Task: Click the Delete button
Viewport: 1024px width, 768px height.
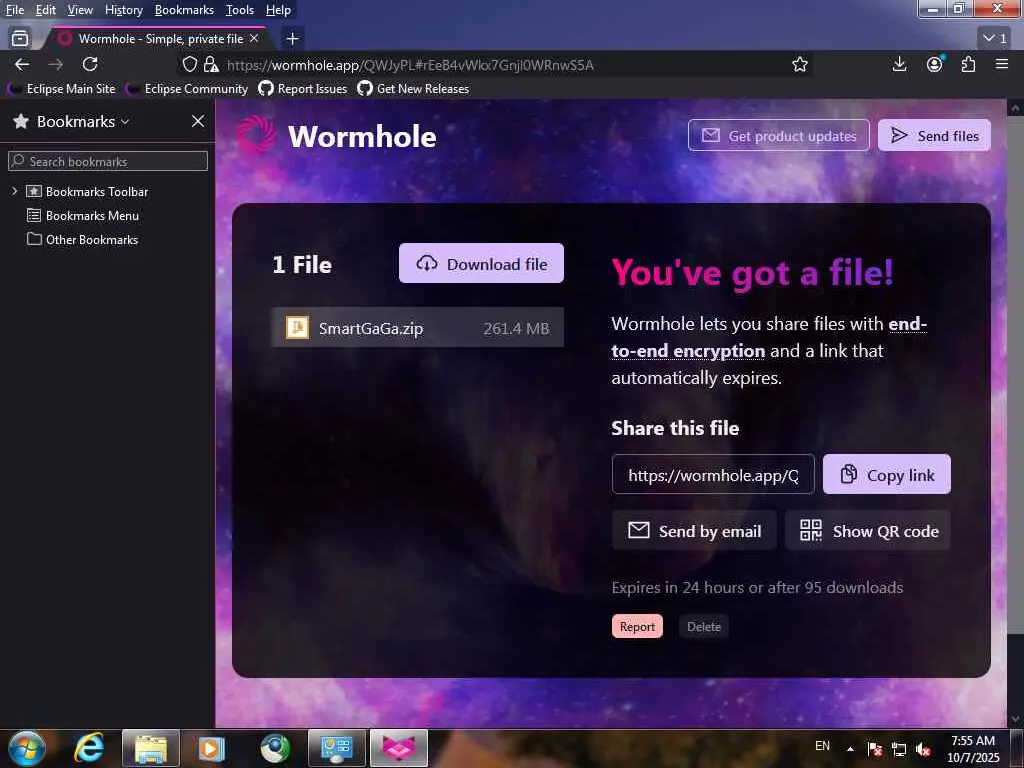Action: coord(703,626)
